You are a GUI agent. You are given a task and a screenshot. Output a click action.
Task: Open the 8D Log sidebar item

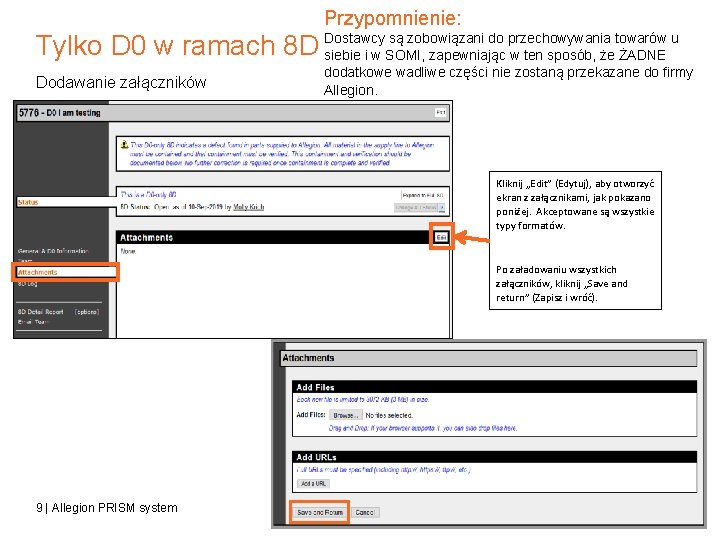coord(27,284)
